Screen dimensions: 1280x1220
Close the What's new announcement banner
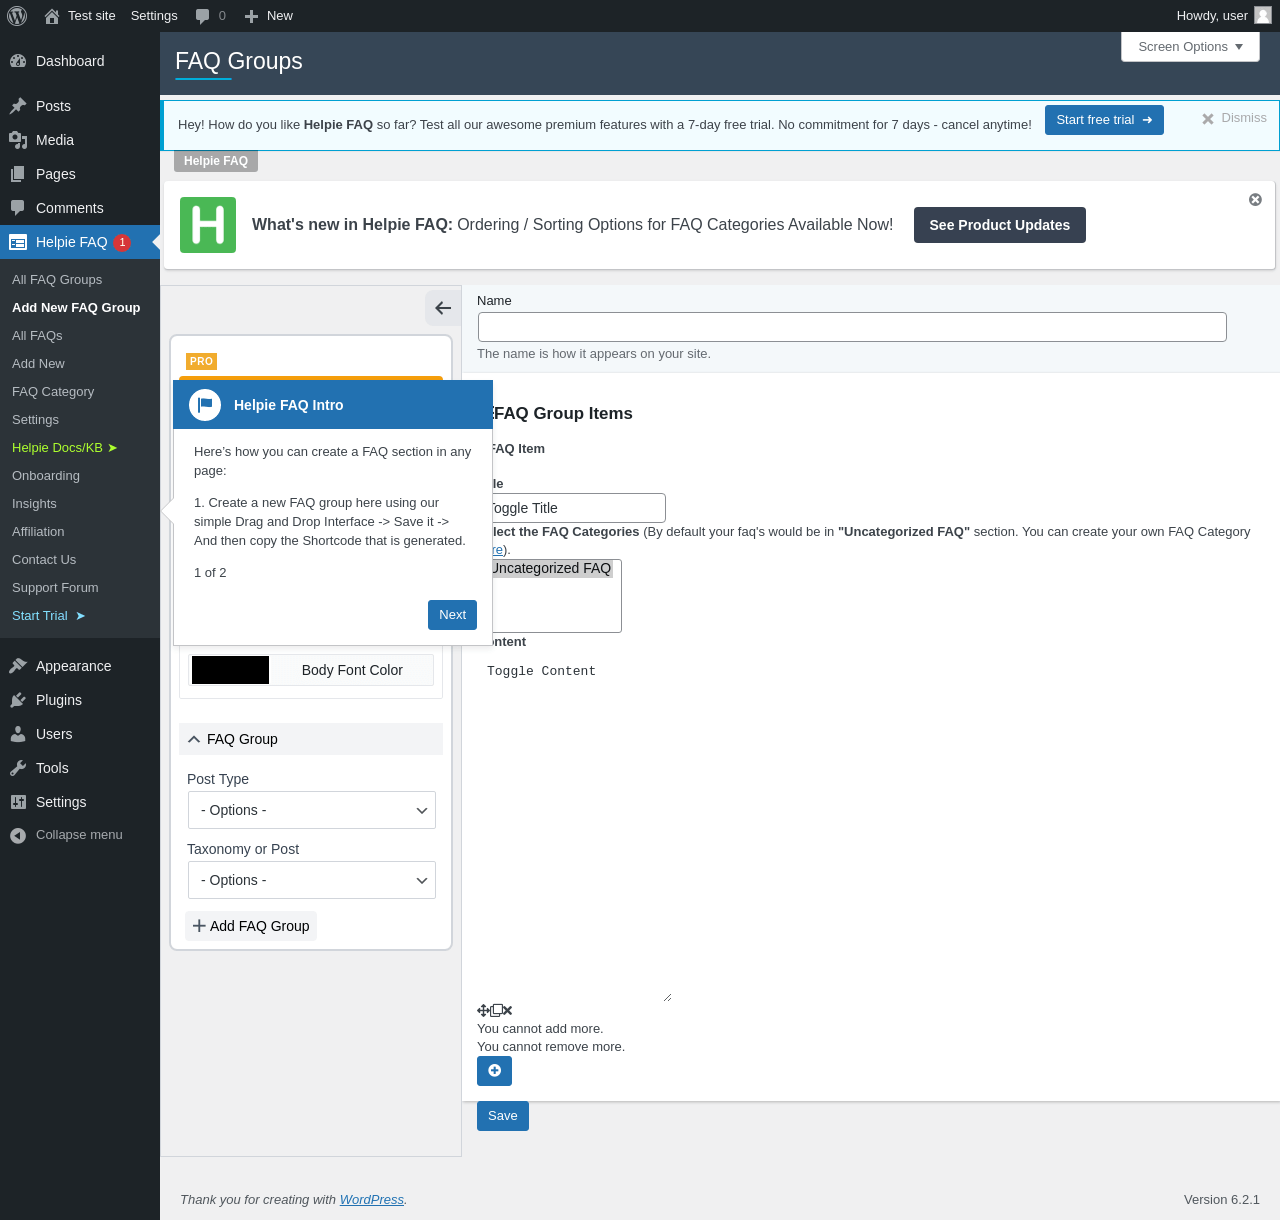pyautogui.click(x=1255, y=200)
